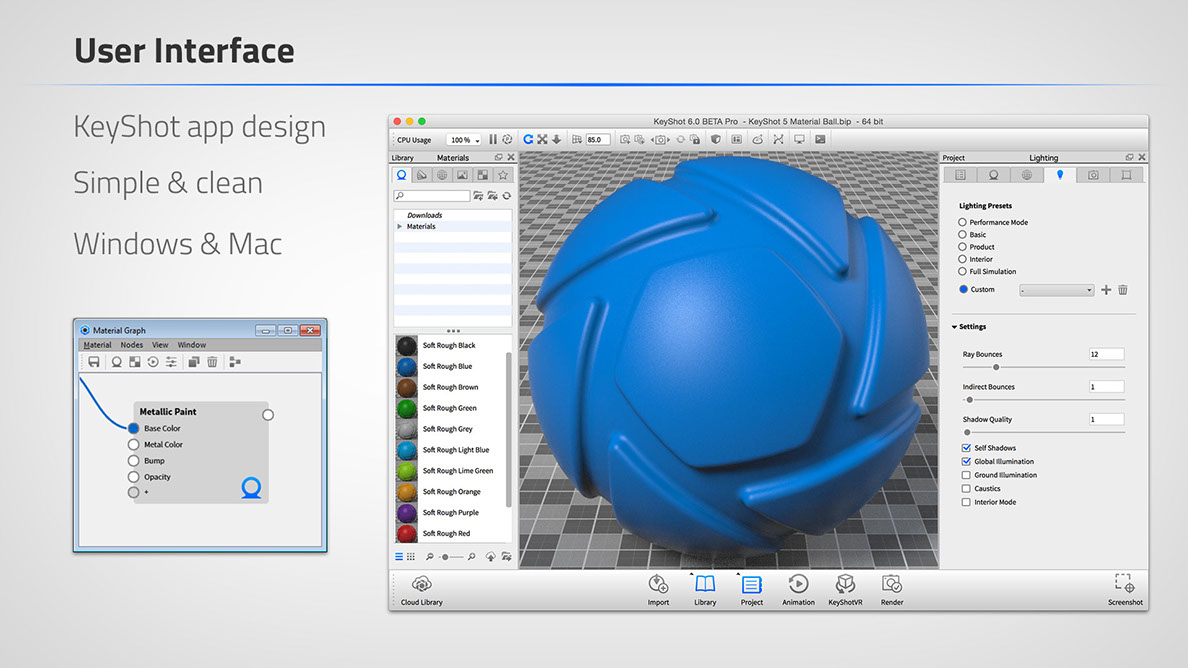The width and height of the screenshot is (1188, 668).
Task: Pause rendering with the pause icon
Action: tap(493, 140)
